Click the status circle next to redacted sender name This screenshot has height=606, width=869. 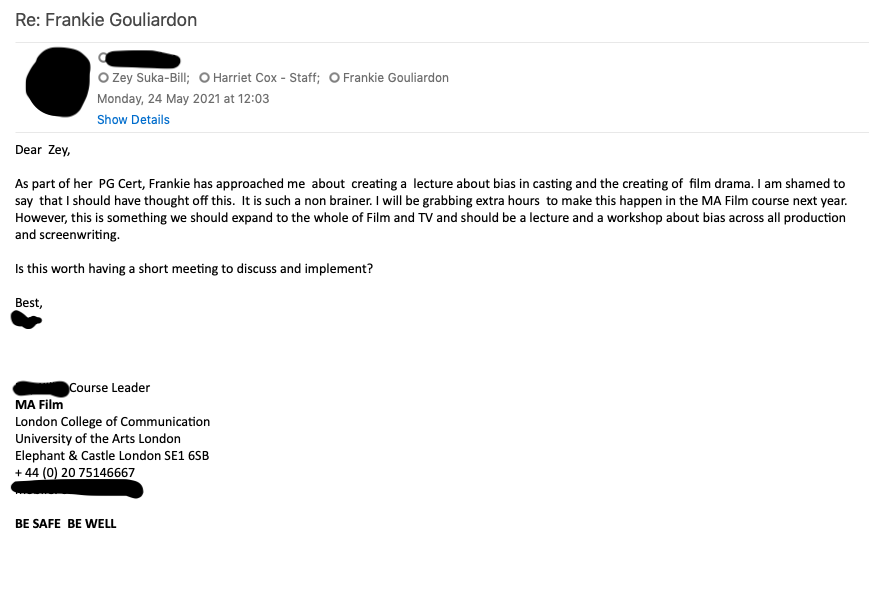[x=102, y=57]
